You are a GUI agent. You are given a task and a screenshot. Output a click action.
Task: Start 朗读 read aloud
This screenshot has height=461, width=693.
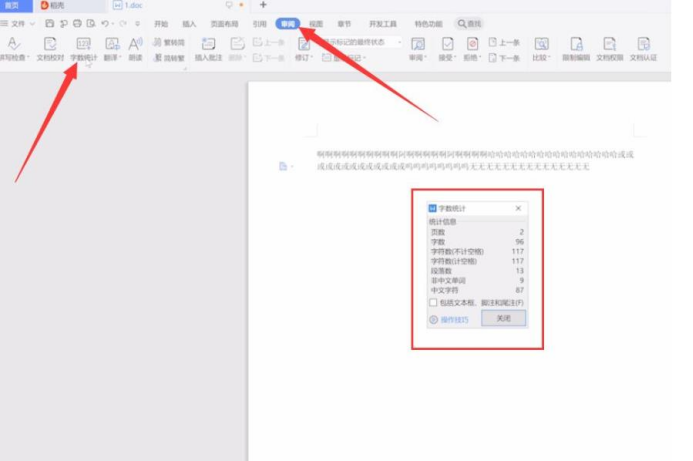click(x=135, y=49)
